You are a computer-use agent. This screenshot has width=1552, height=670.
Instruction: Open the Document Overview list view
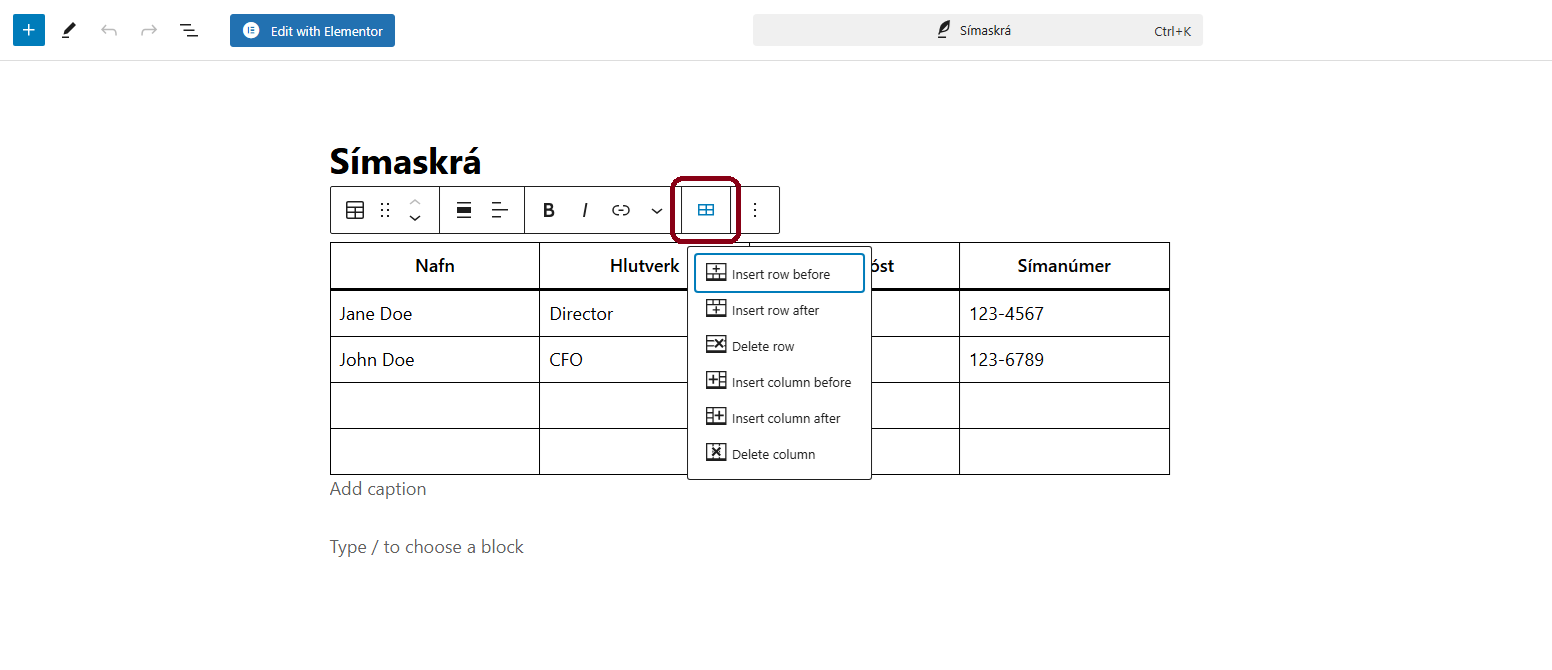coord(189,31)
